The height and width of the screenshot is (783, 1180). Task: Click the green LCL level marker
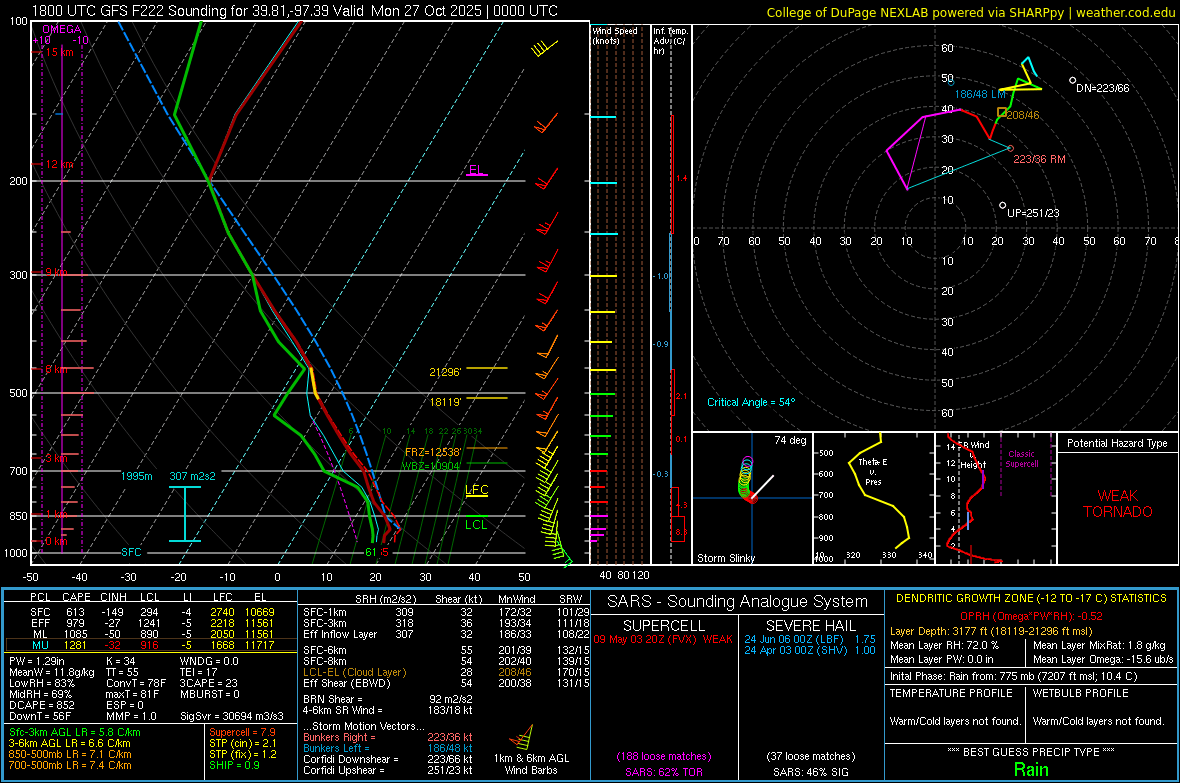click(x=477, y=525)
